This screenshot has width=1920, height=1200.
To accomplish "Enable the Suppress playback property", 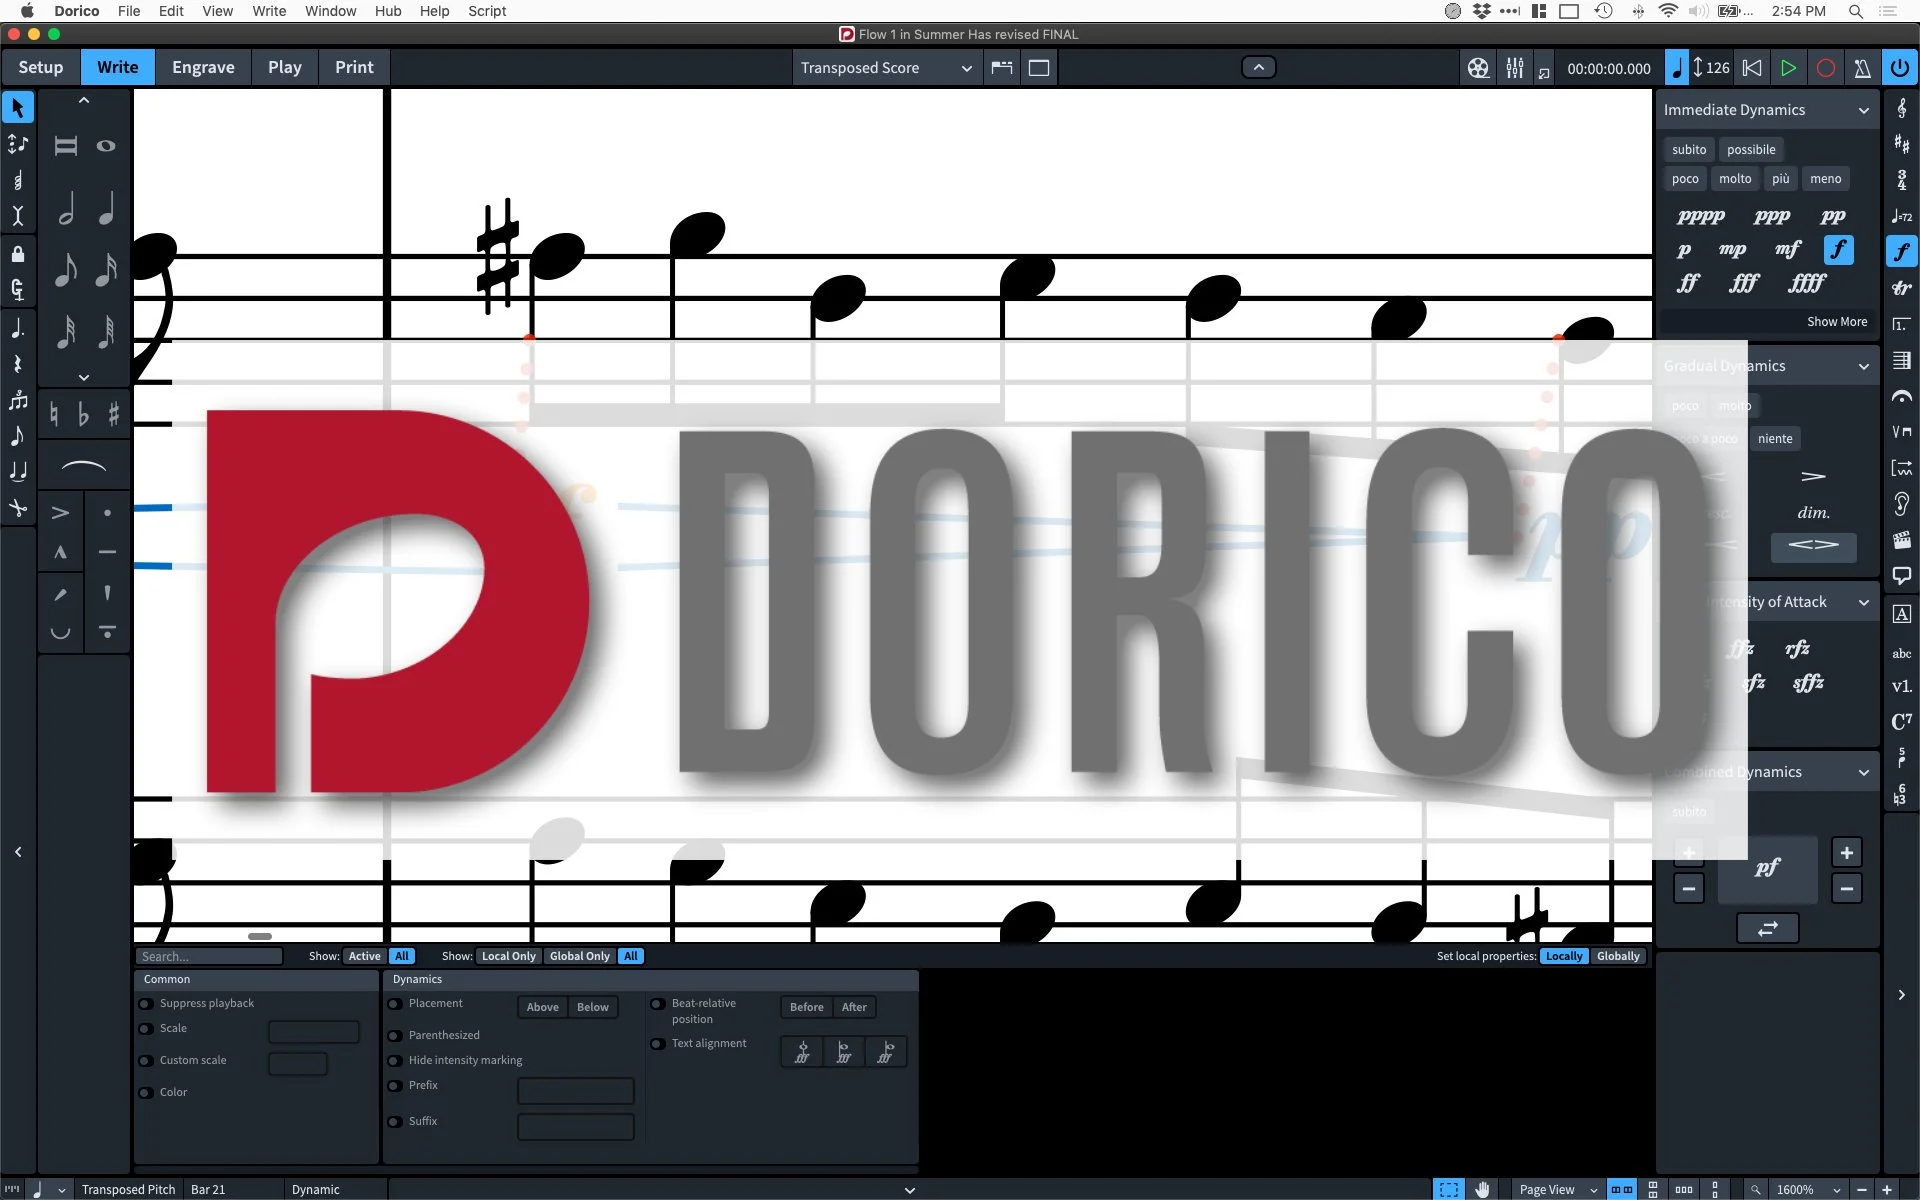I will pyautogui.click(x=146, y=1004).
